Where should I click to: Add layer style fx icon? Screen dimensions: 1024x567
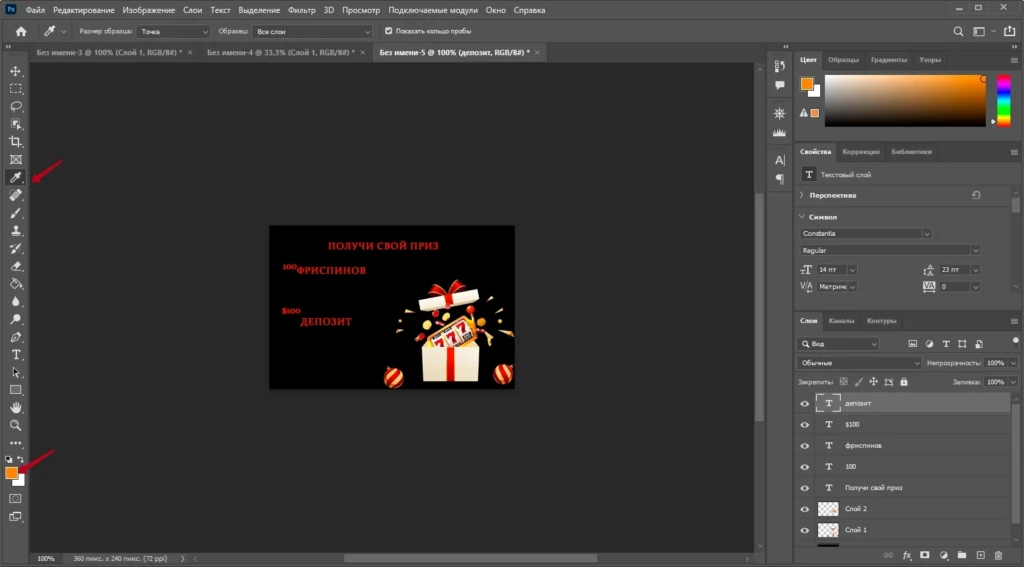tap(907, 555)
